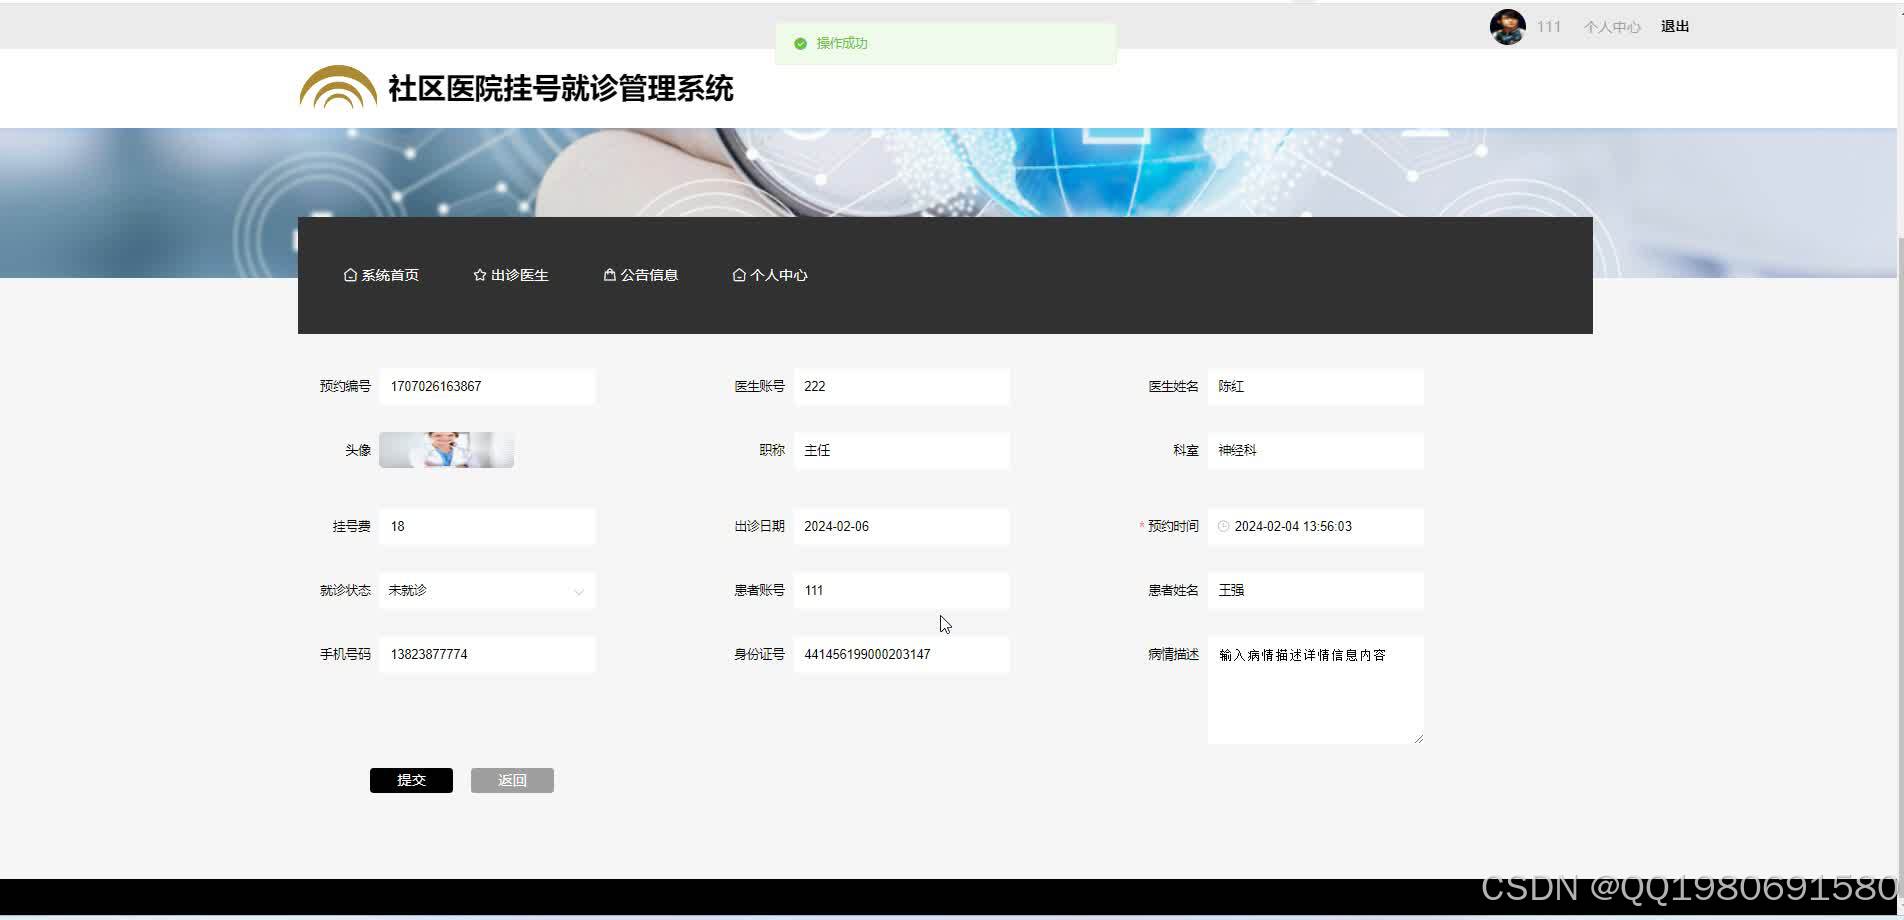1904x920 pixels.
Task: Expand the 就诊状态 chevron arrow
Action: 578,591
